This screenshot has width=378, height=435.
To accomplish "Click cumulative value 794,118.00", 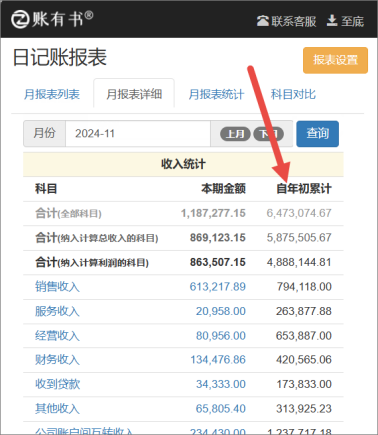I will pyautogui.click(x=304, y=287).
